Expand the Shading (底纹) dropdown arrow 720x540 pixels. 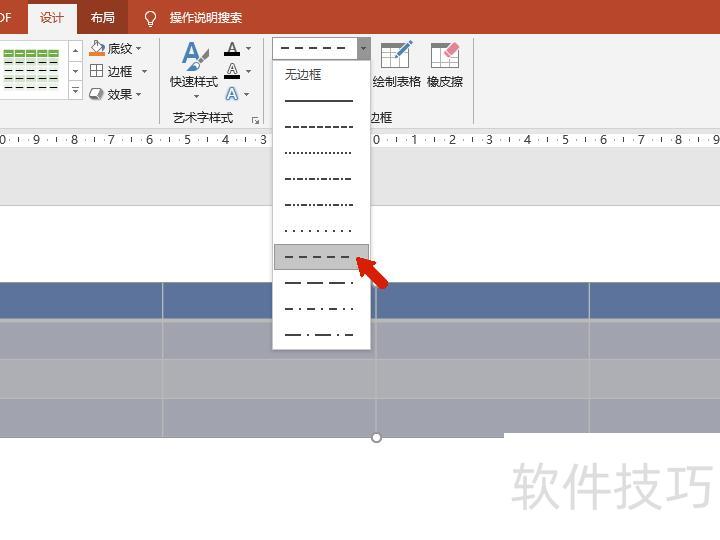click(x=139, y=48)
